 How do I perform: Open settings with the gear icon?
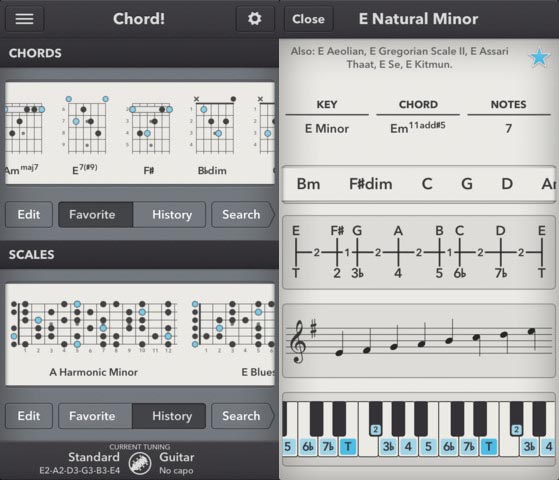(x=255, y=19)
